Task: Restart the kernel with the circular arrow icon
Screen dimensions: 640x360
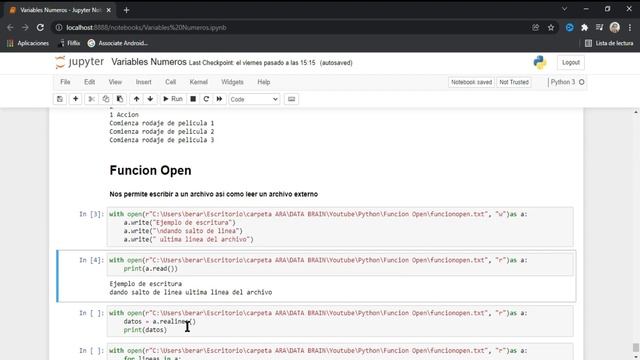Action: click(x=206, y=99)
